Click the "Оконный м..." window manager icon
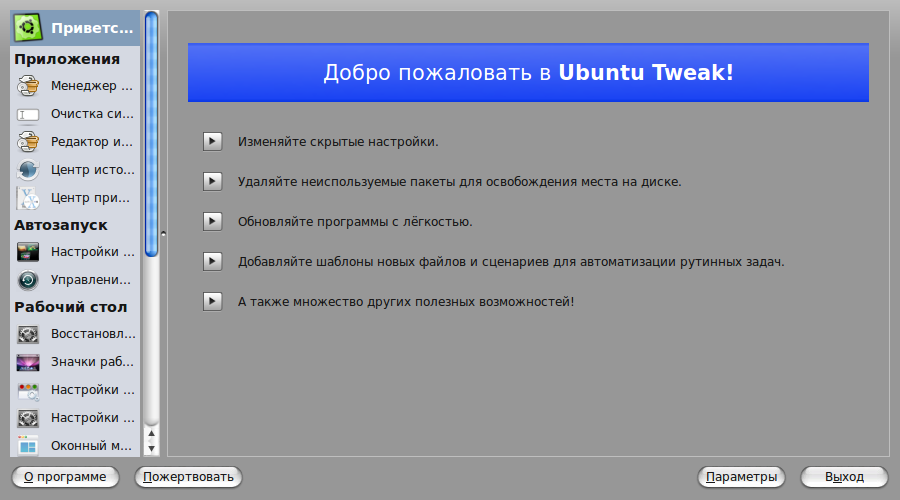Viewport: 900px width, 500px height. 28,446
